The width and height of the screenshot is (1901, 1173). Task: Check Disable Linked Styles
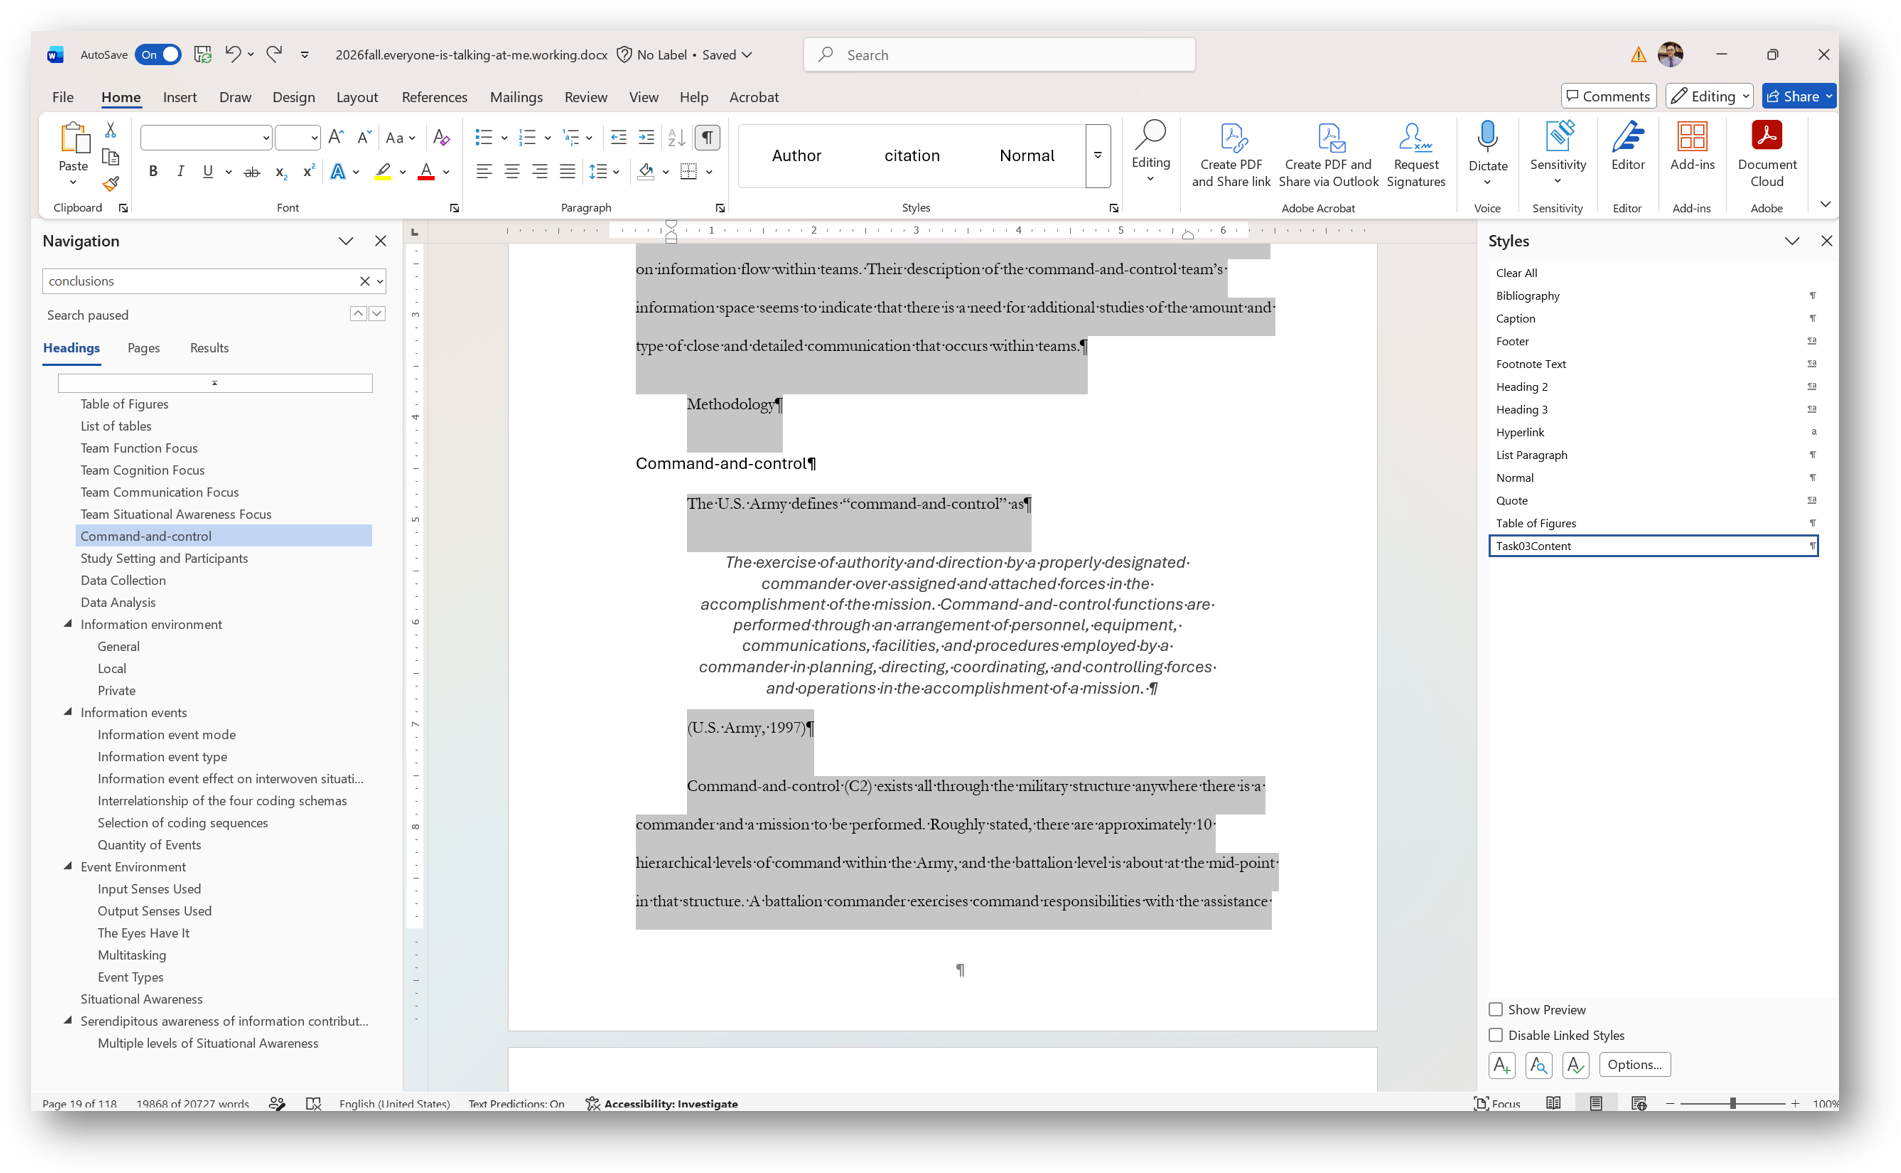[1496, 1036]
